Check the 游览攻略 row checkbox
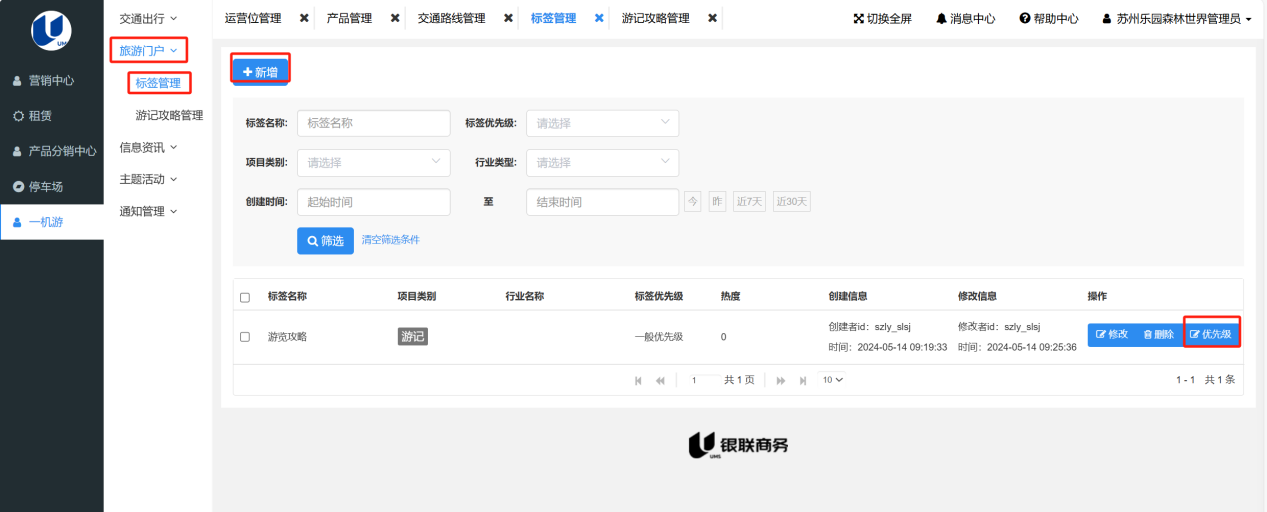Viewport: 1267px width, 512px height. pos(245,337)
